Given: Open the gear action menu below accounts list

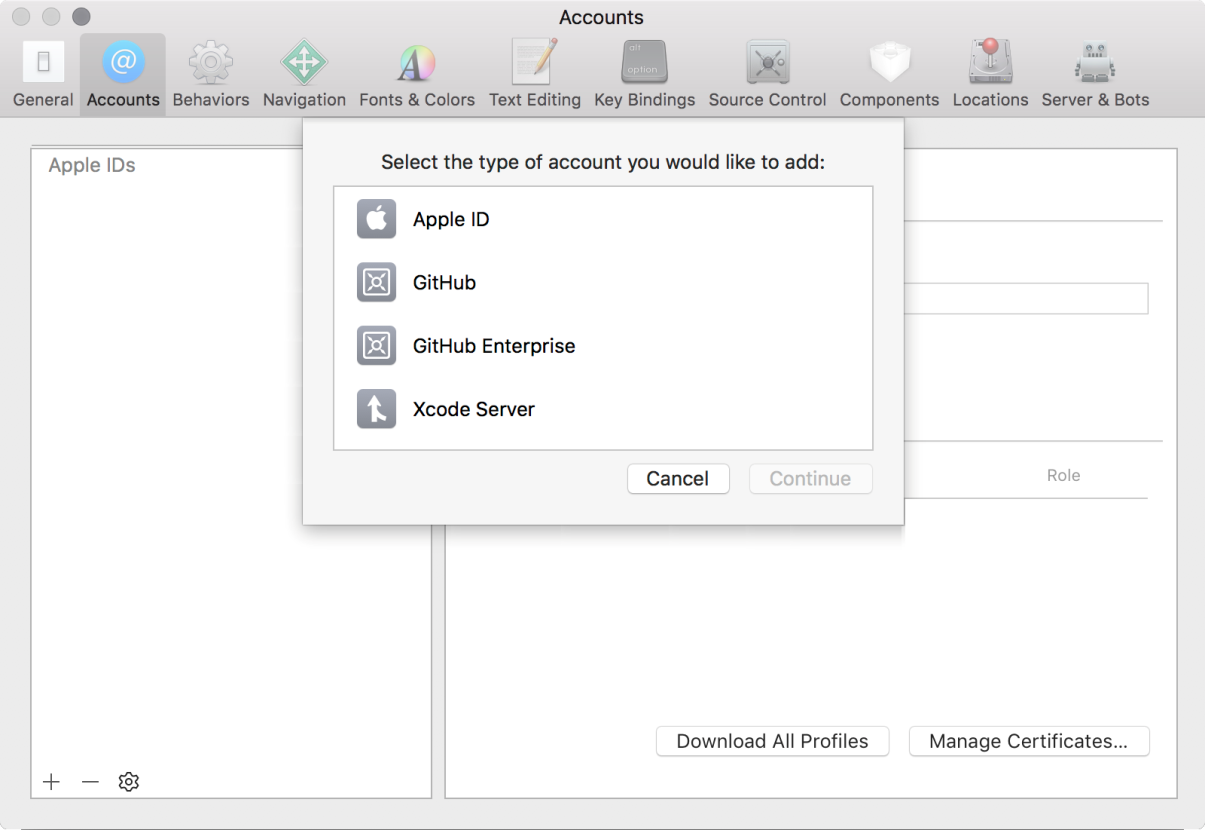Looking at the screenshot, I should tap(128, 782).
